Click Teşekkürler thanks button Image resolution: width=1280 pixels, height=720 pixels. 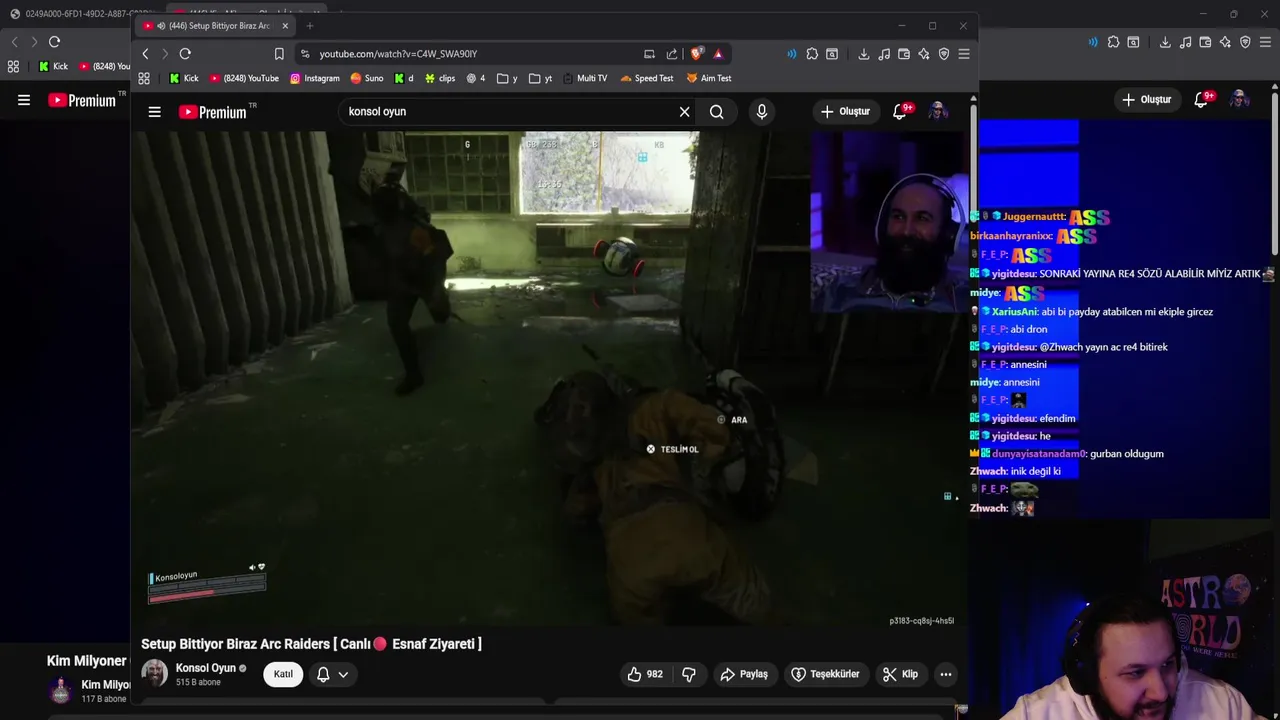pyautogui.click(x=825, y=674)
